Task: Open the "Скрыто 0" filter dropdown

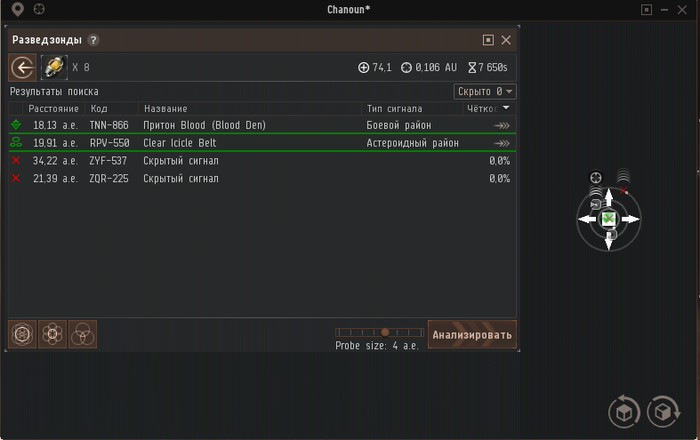Action: [x=485, y=91]
